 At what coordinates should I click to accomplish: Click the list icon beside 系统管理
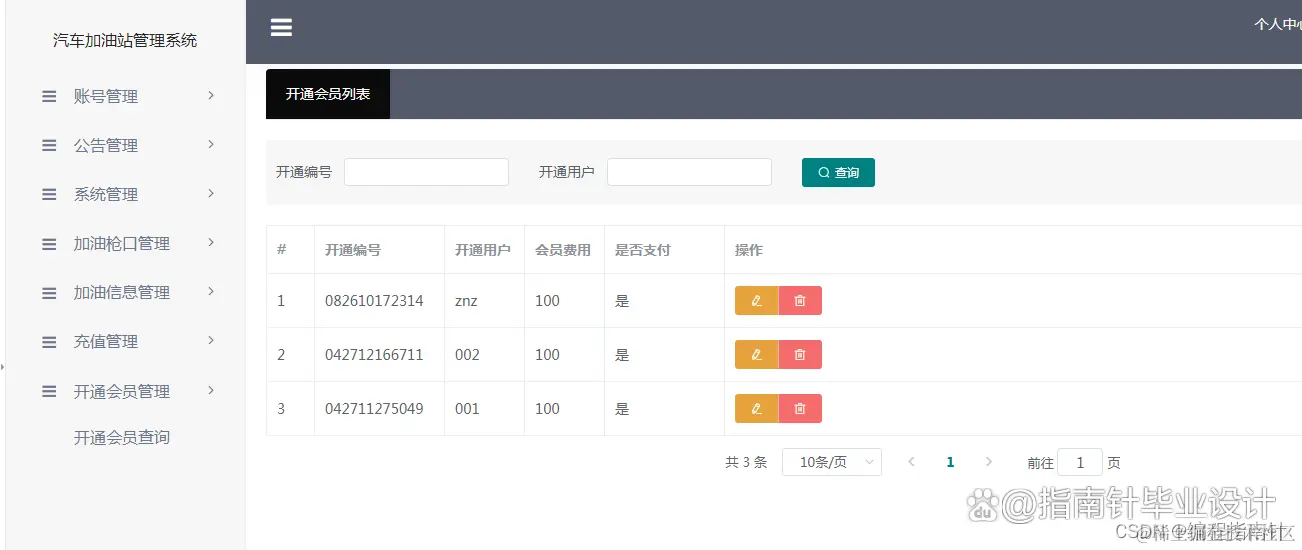coord(49,194)
